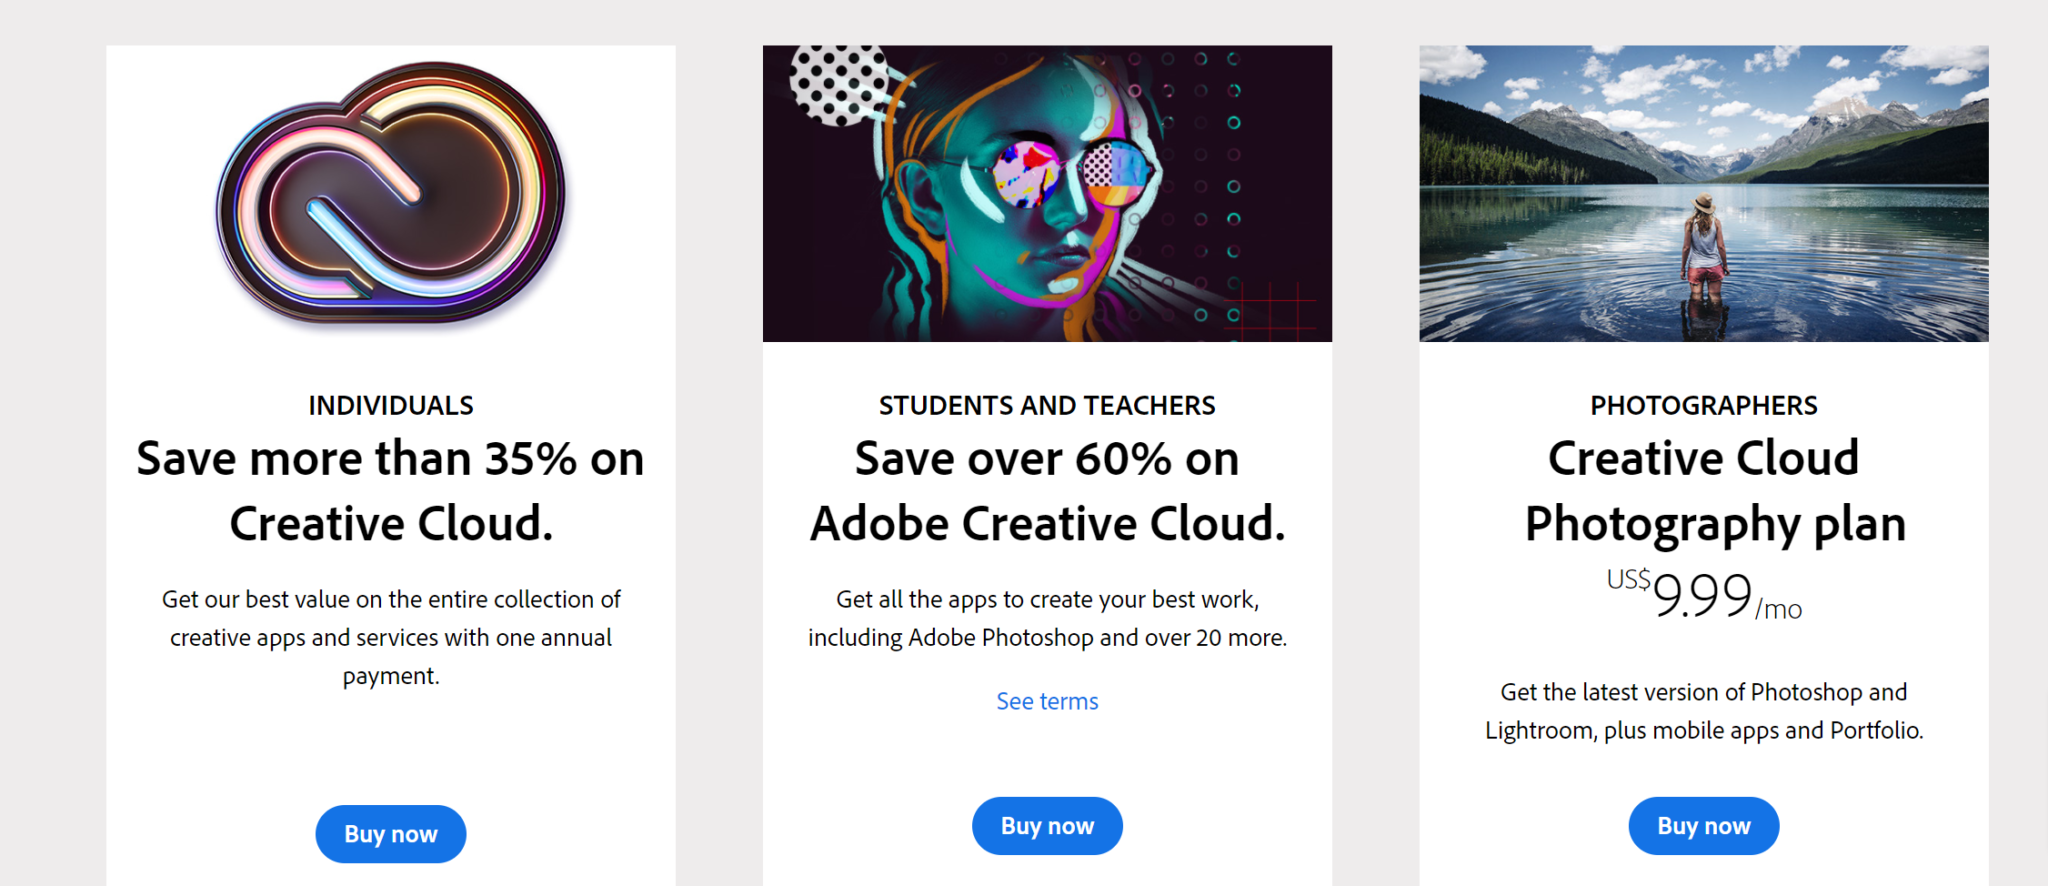Click the 'Save more than 35%' headline
The width and height of the screenshot is (2048, 886).
(x=390, y=490)
